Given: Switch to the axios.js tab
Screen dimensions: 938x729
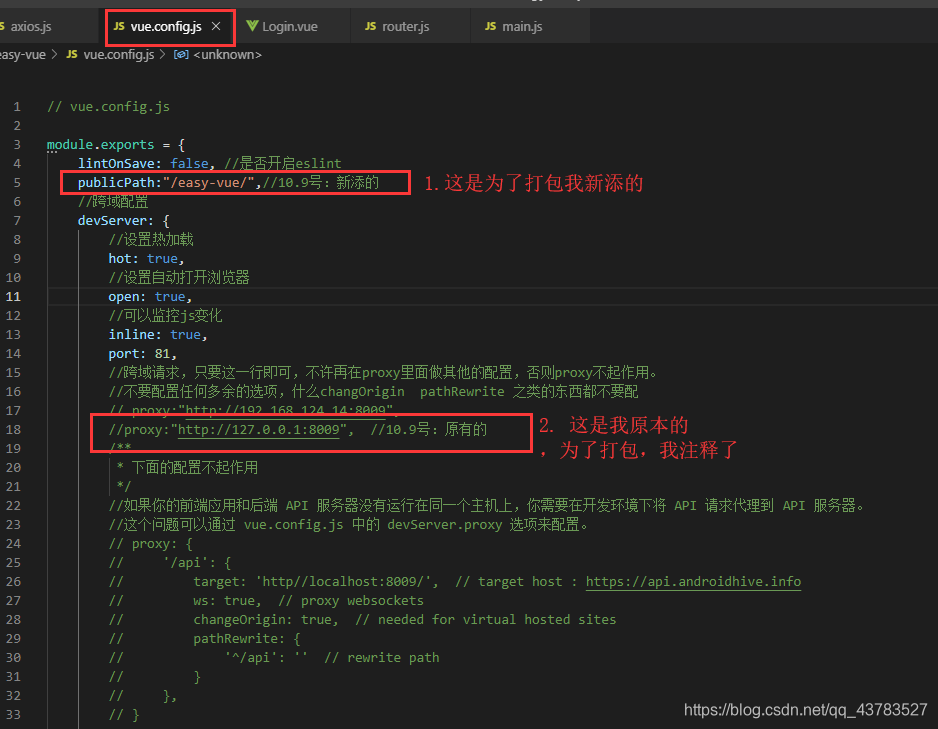Looking at the screenshot, I should 29,26.
